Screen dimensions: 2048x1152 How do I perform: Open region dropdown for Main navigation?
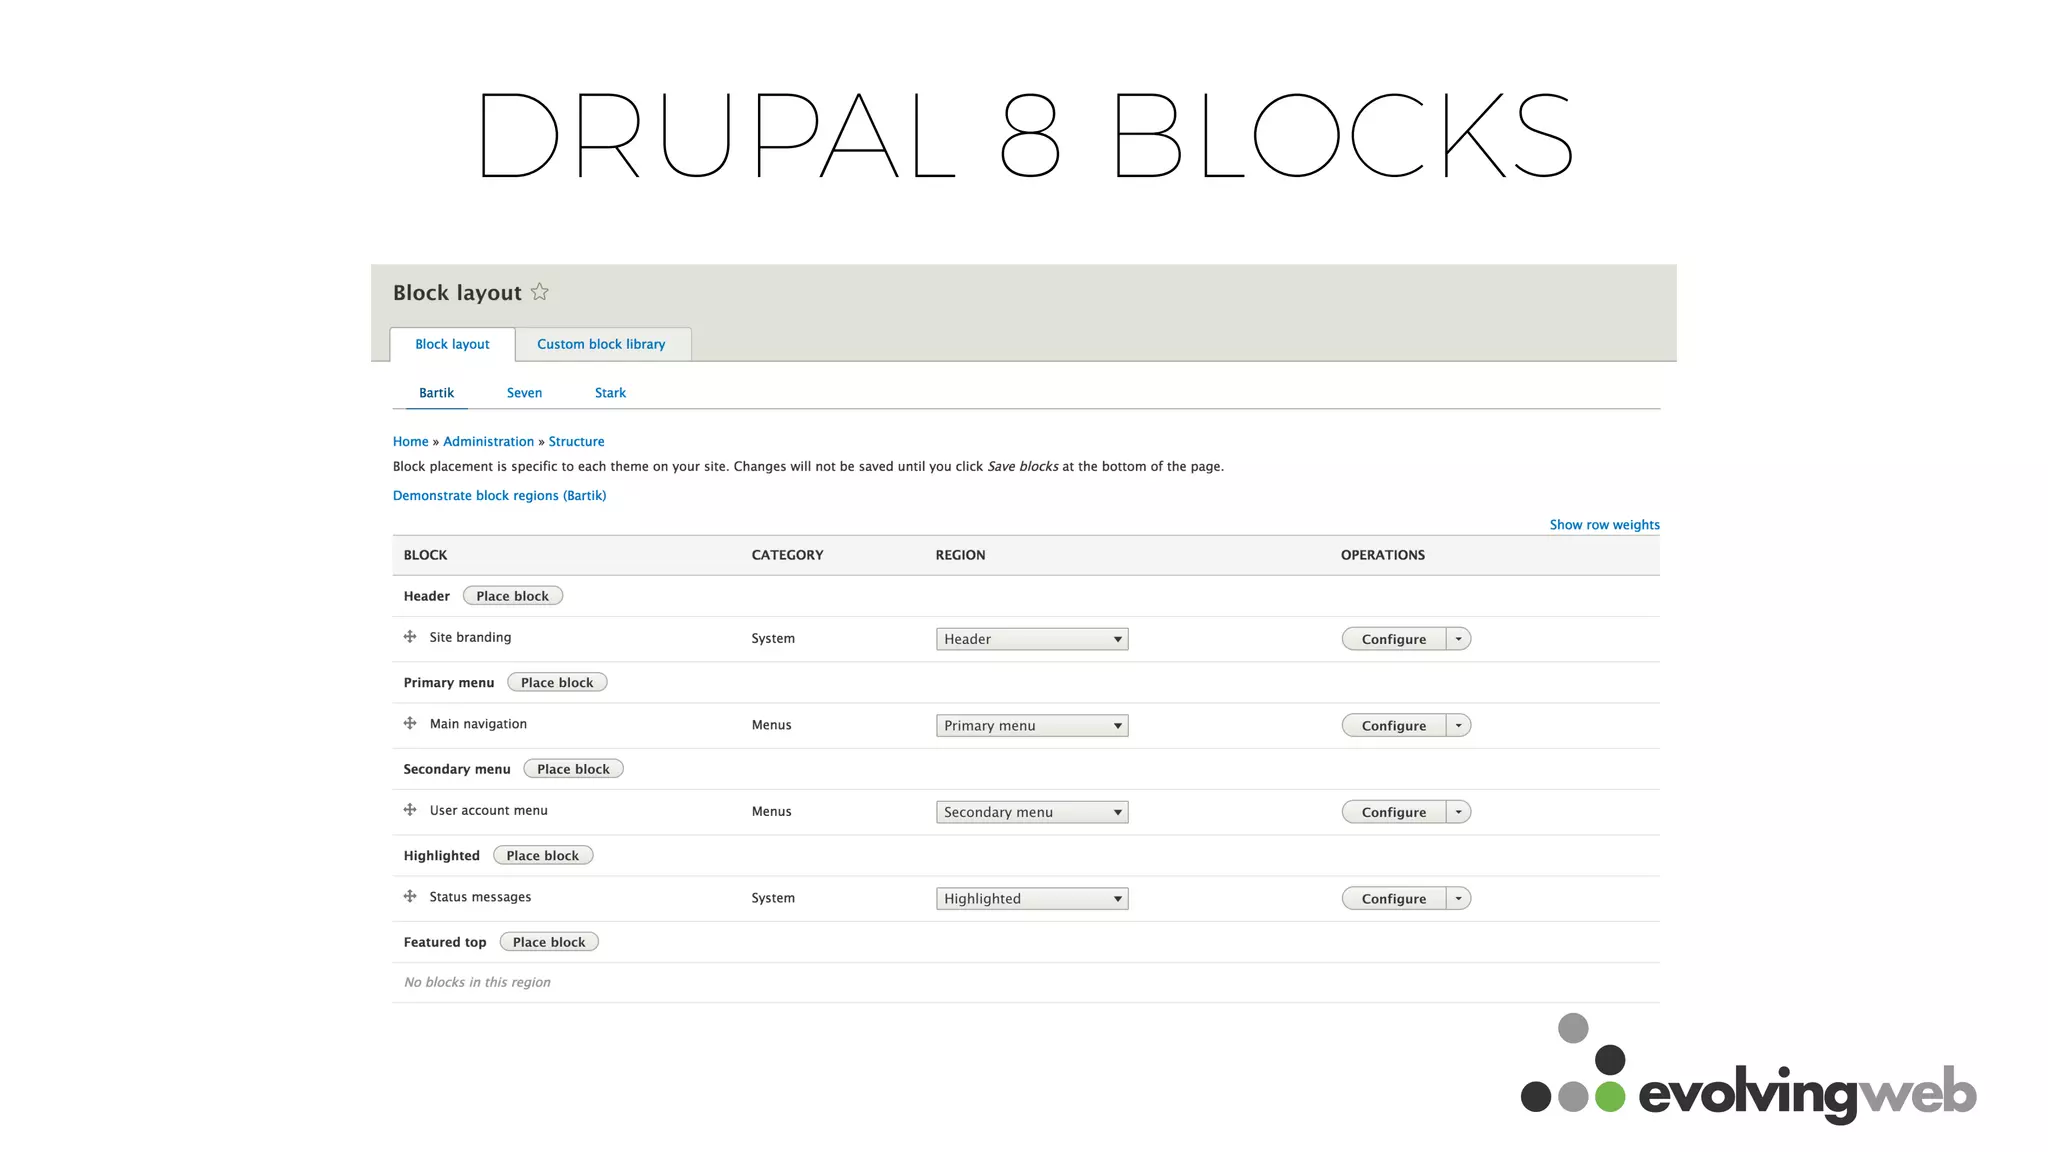point(1032,726)
